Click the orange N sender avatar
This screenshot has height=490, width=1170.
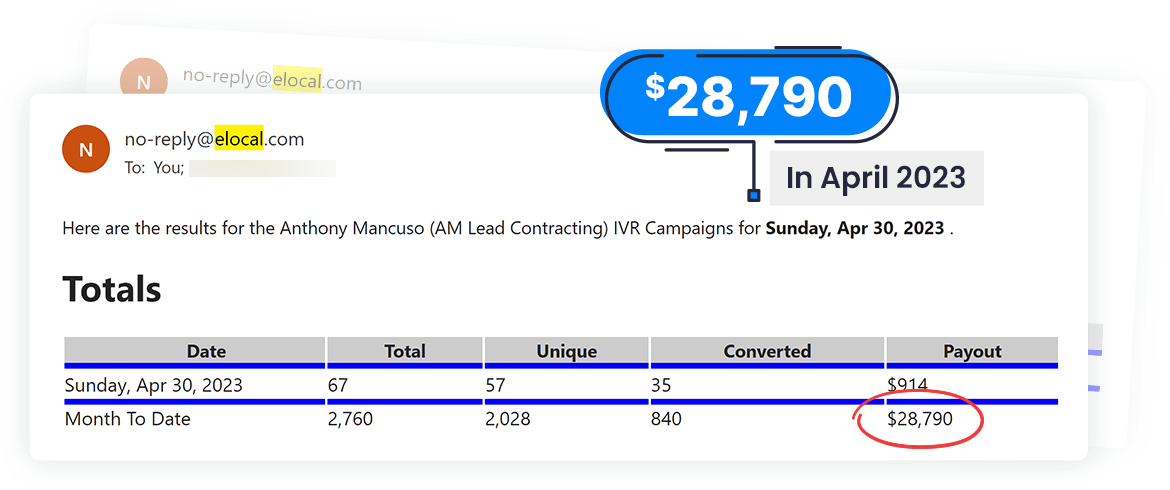point(86,150)
